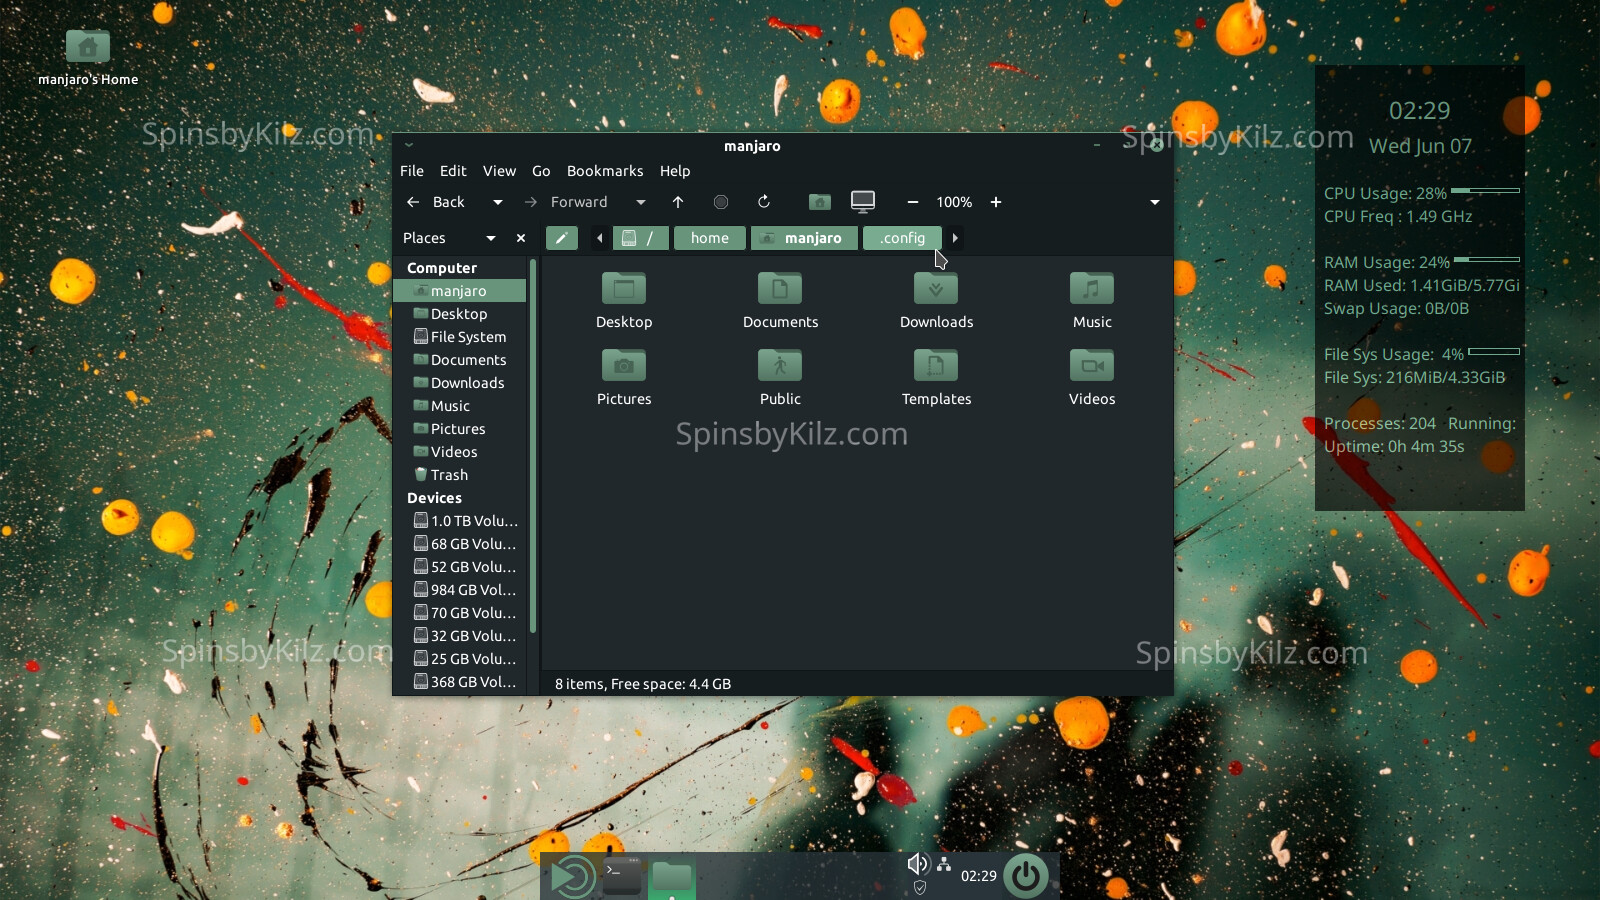Expand the dropdown at the toolbar's far right
This screenshot has width=1600, height=900.
[1155, 202]
